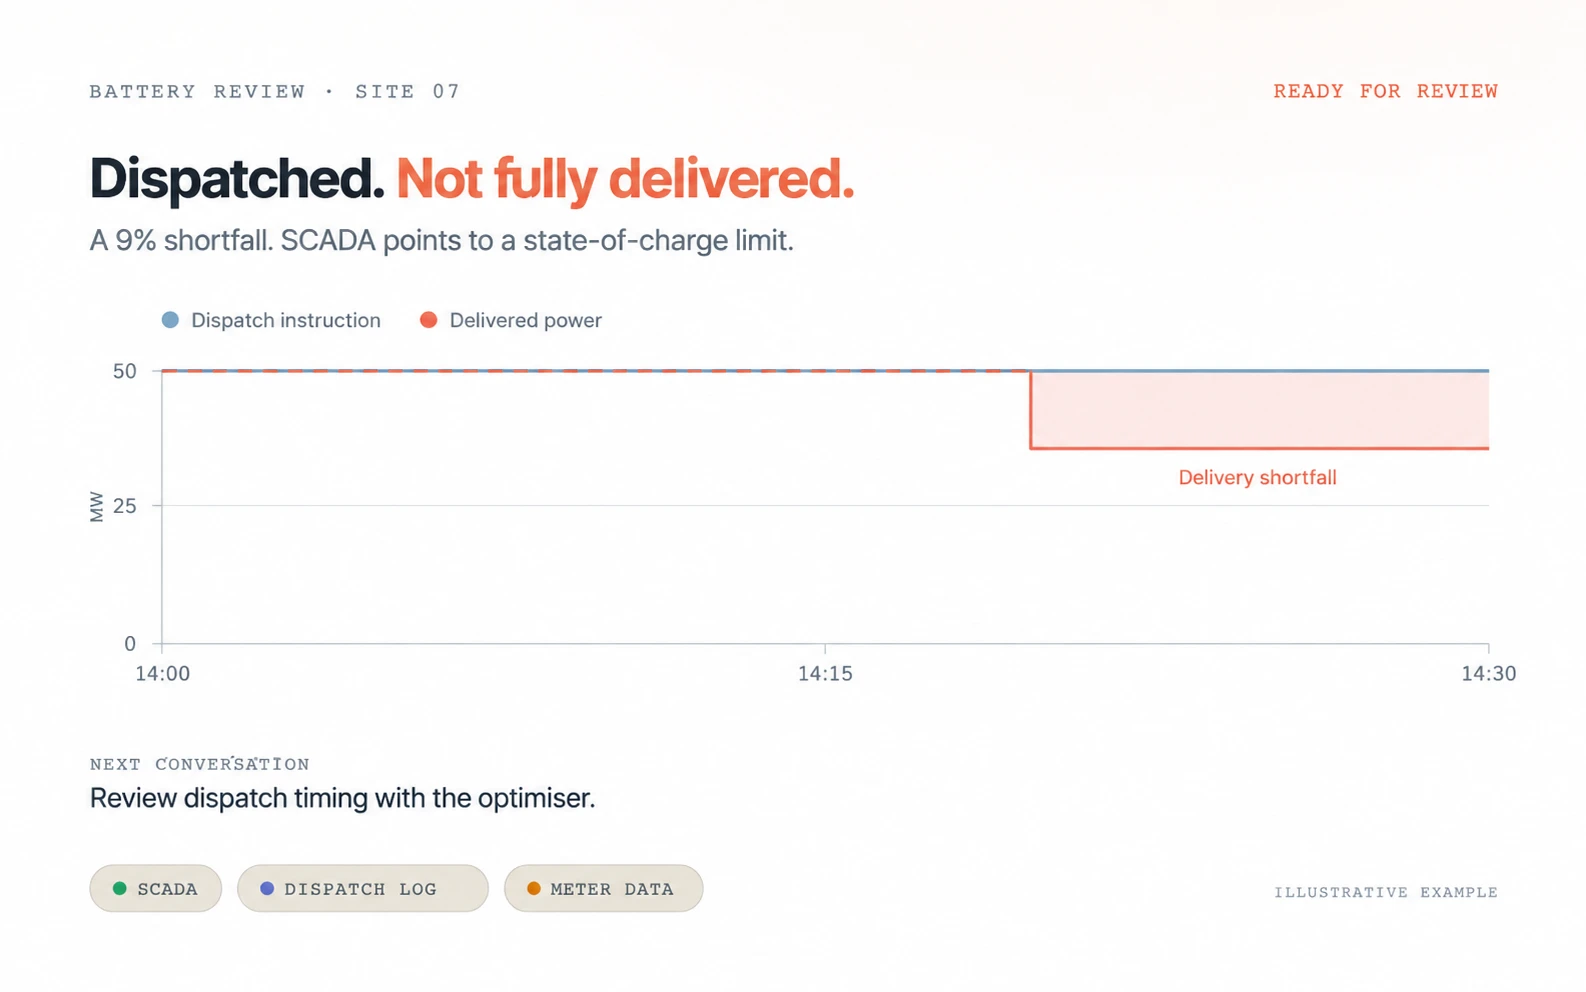
Task: Click the 14:15 time axis marker
Action: [x=825, y=673]
